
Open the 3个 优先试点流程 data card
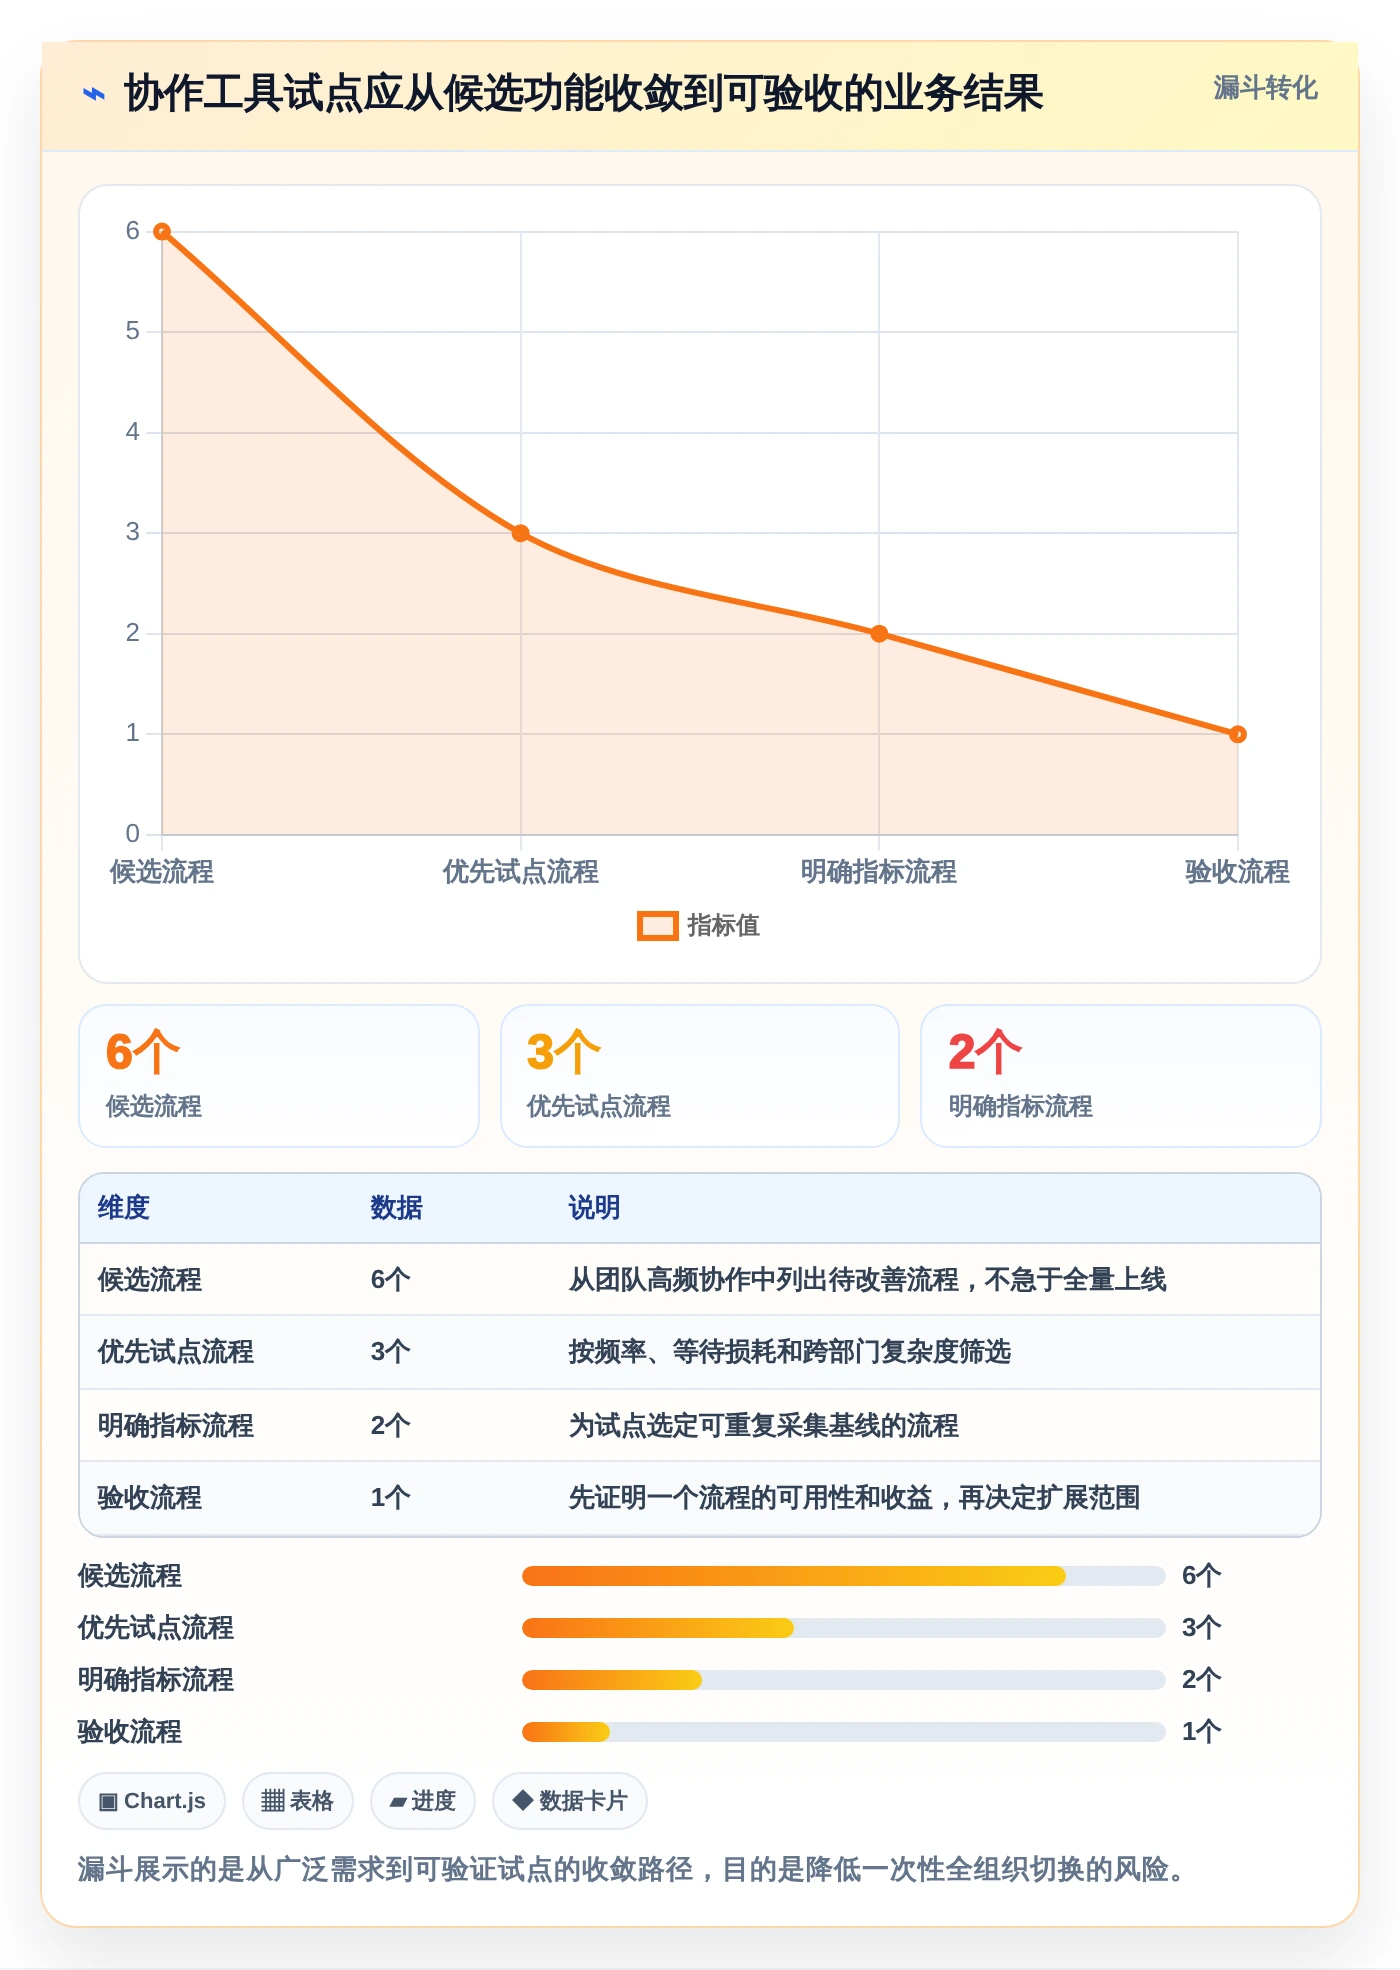(x=700, y=1076)
